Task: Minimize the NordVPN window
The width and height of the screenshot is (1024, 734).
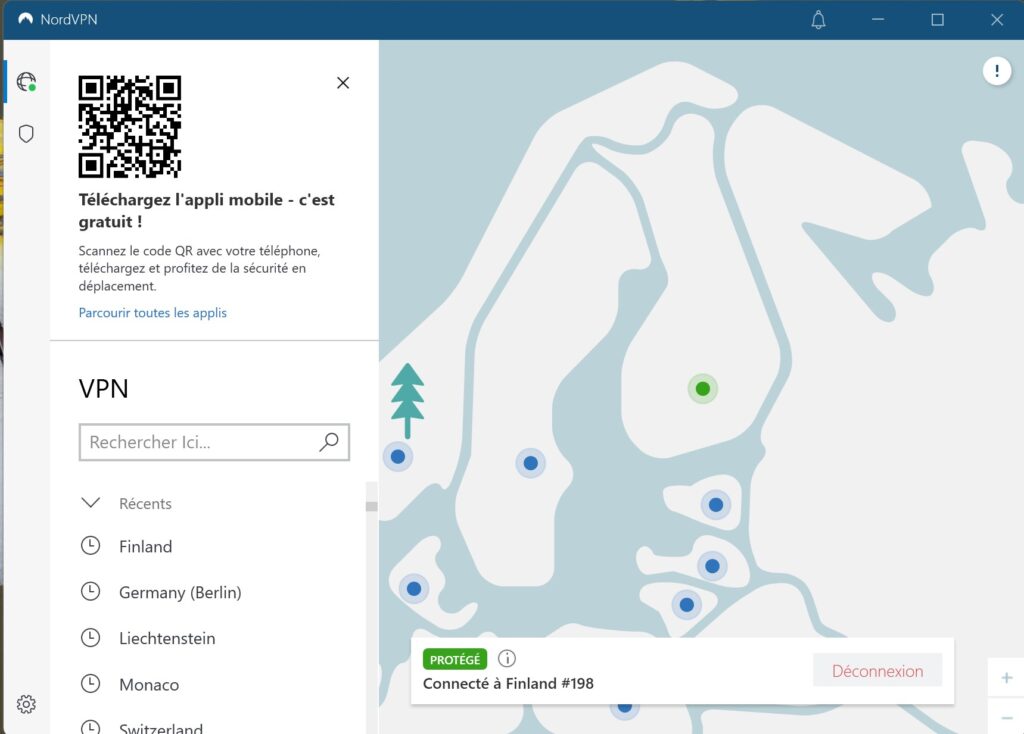Action: tap(878, 20)
